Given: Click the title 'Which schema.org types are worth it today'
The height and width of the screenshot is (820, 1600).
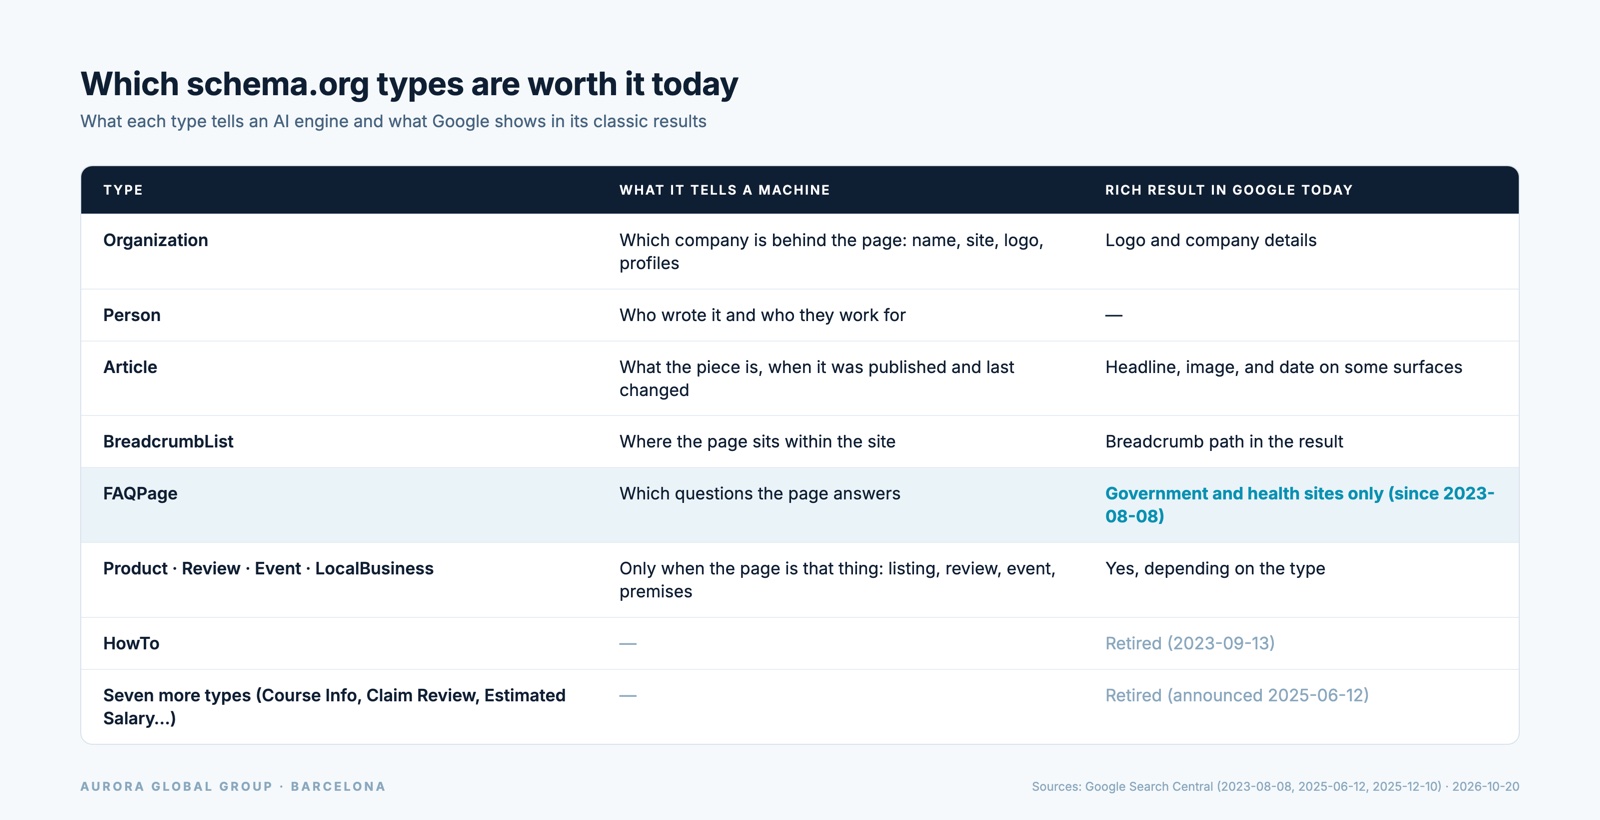Looking at the screenshot, I should [409, 84].
